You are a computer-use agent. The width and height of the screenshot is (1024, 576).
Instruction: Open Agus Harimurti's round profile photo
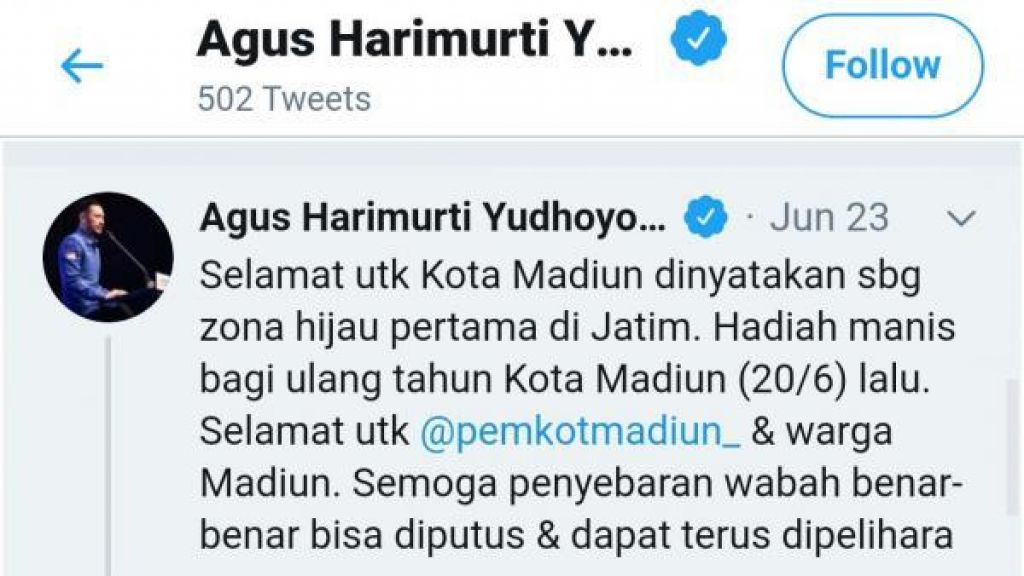[108, 257]
